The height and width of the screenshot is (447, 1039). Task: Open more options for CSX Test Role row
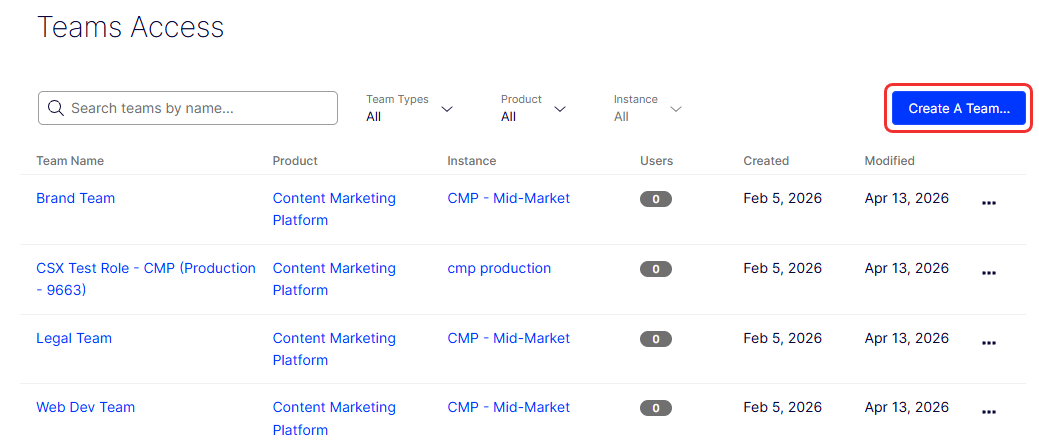(988, 272)
